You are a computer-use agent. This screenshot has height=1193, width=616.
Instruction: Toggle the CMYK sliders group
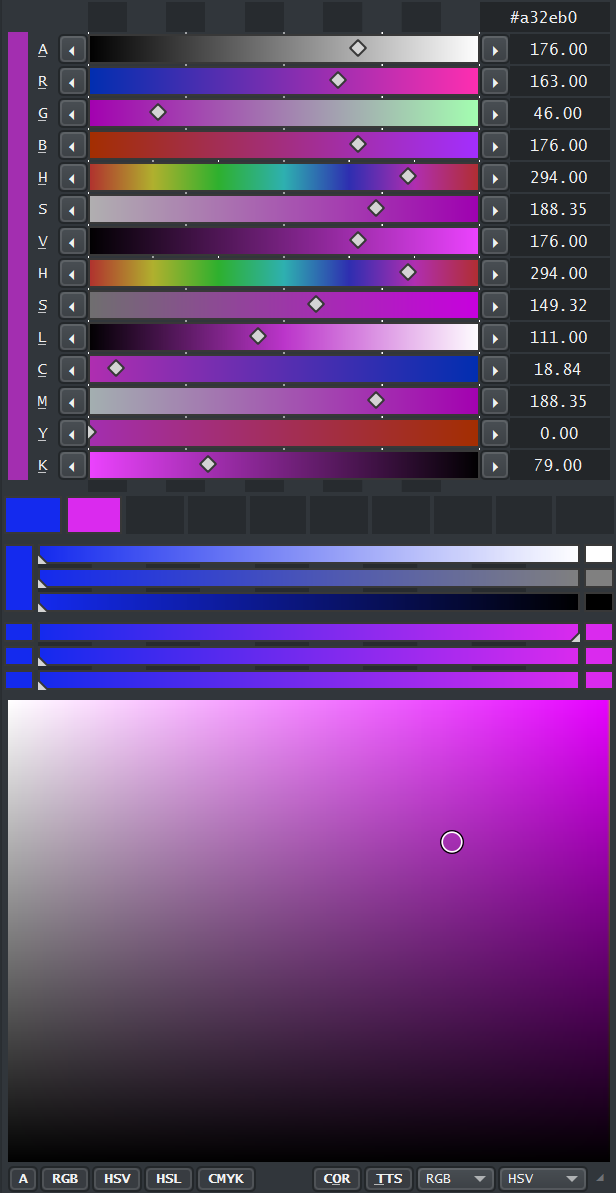pos(226,1179)
